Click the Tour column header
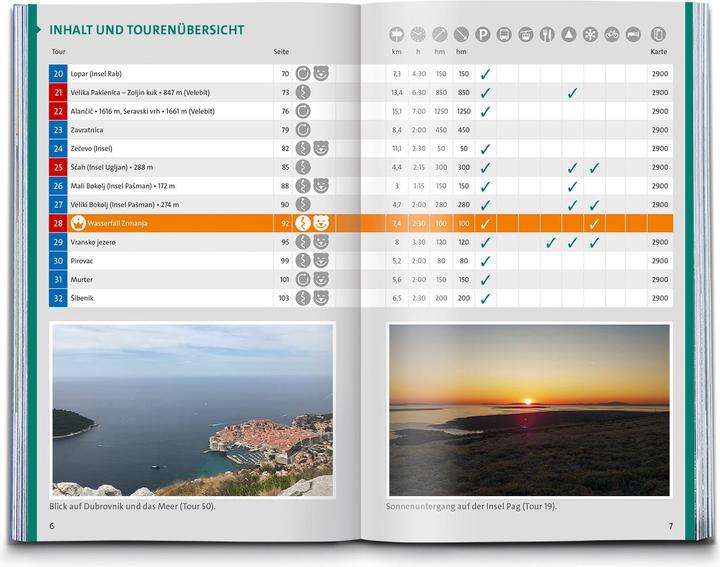 [58, 51]
